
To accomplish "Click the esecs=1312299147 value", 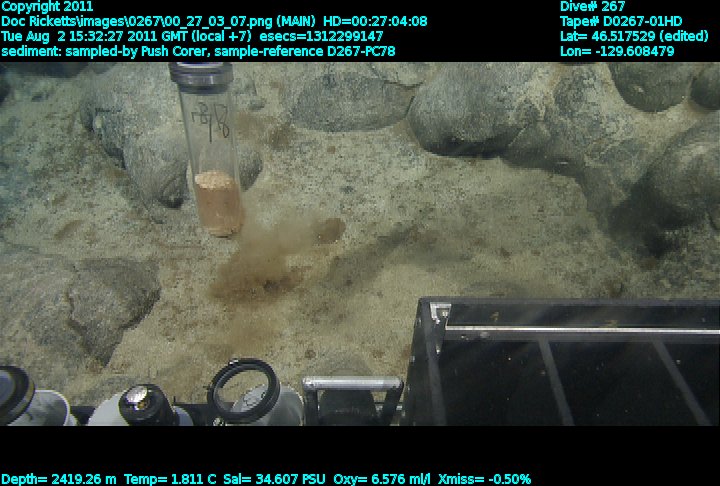I will [314, 36].
